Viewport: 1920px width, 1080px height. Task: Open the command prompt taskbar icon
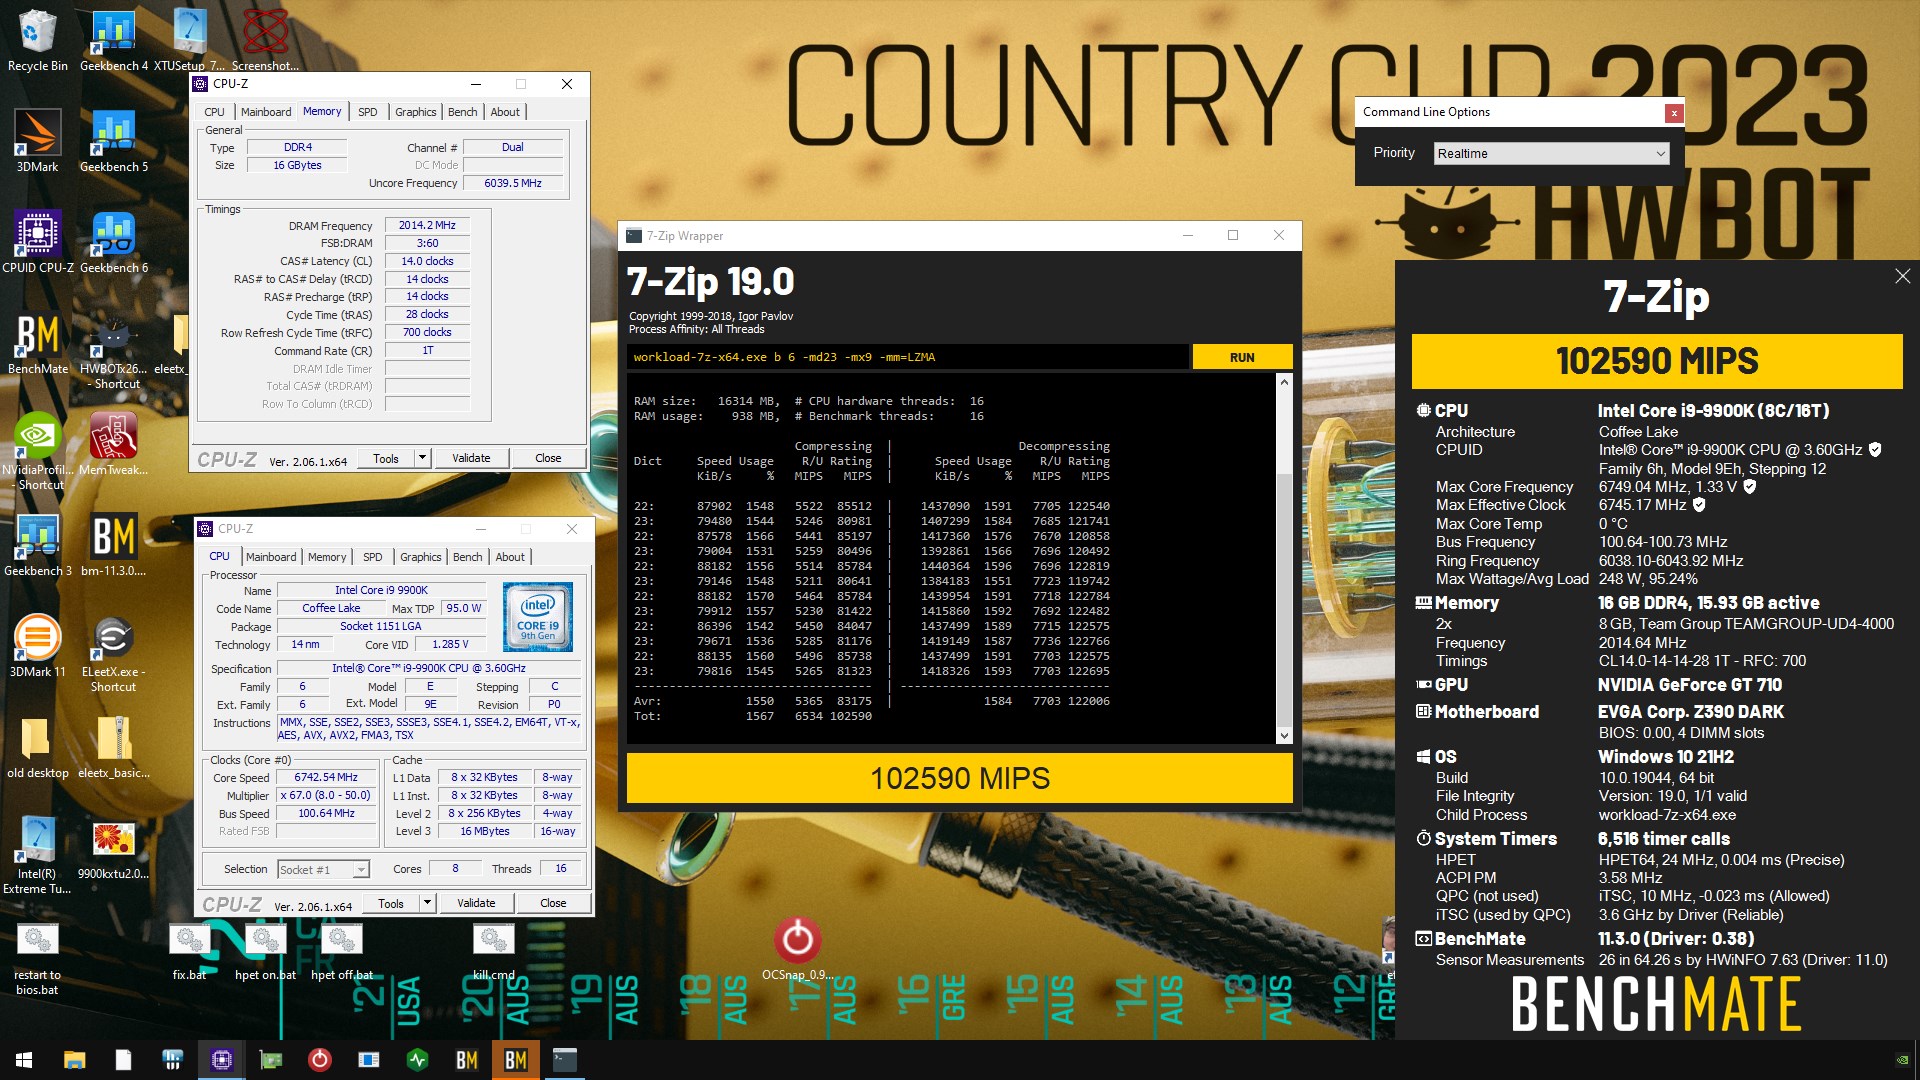[565, 1059]
